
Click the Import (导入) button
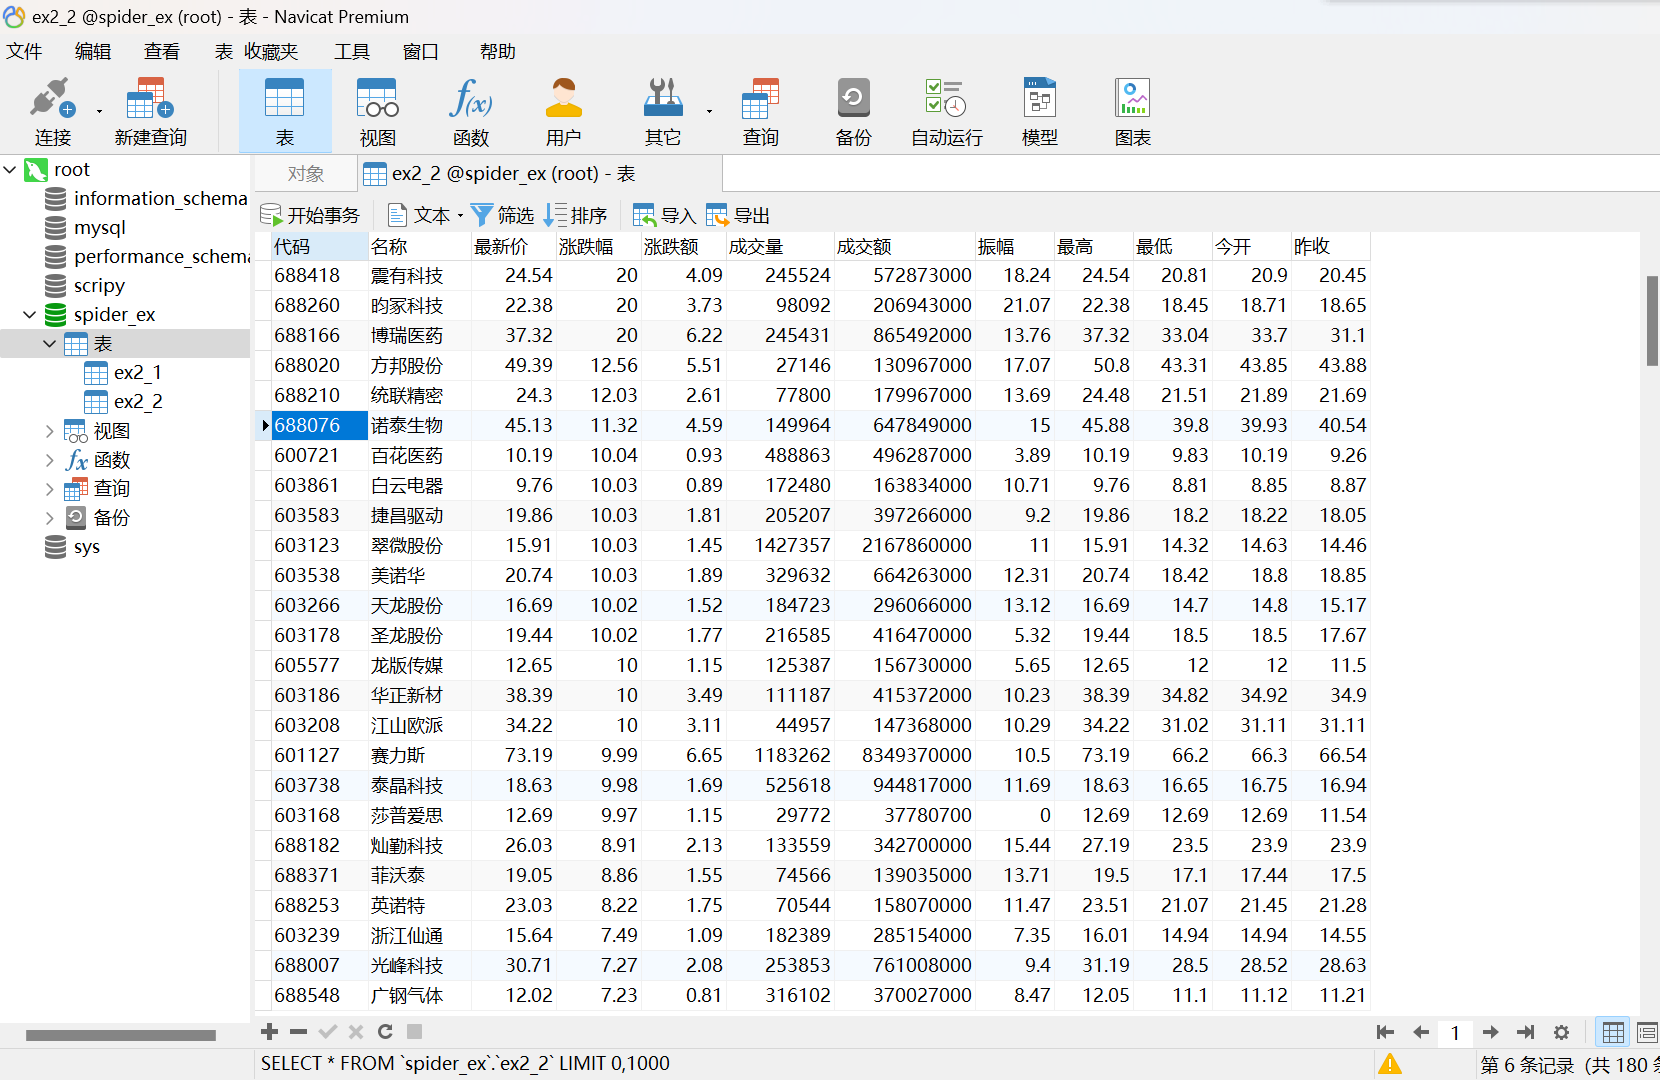coord(664,215)
